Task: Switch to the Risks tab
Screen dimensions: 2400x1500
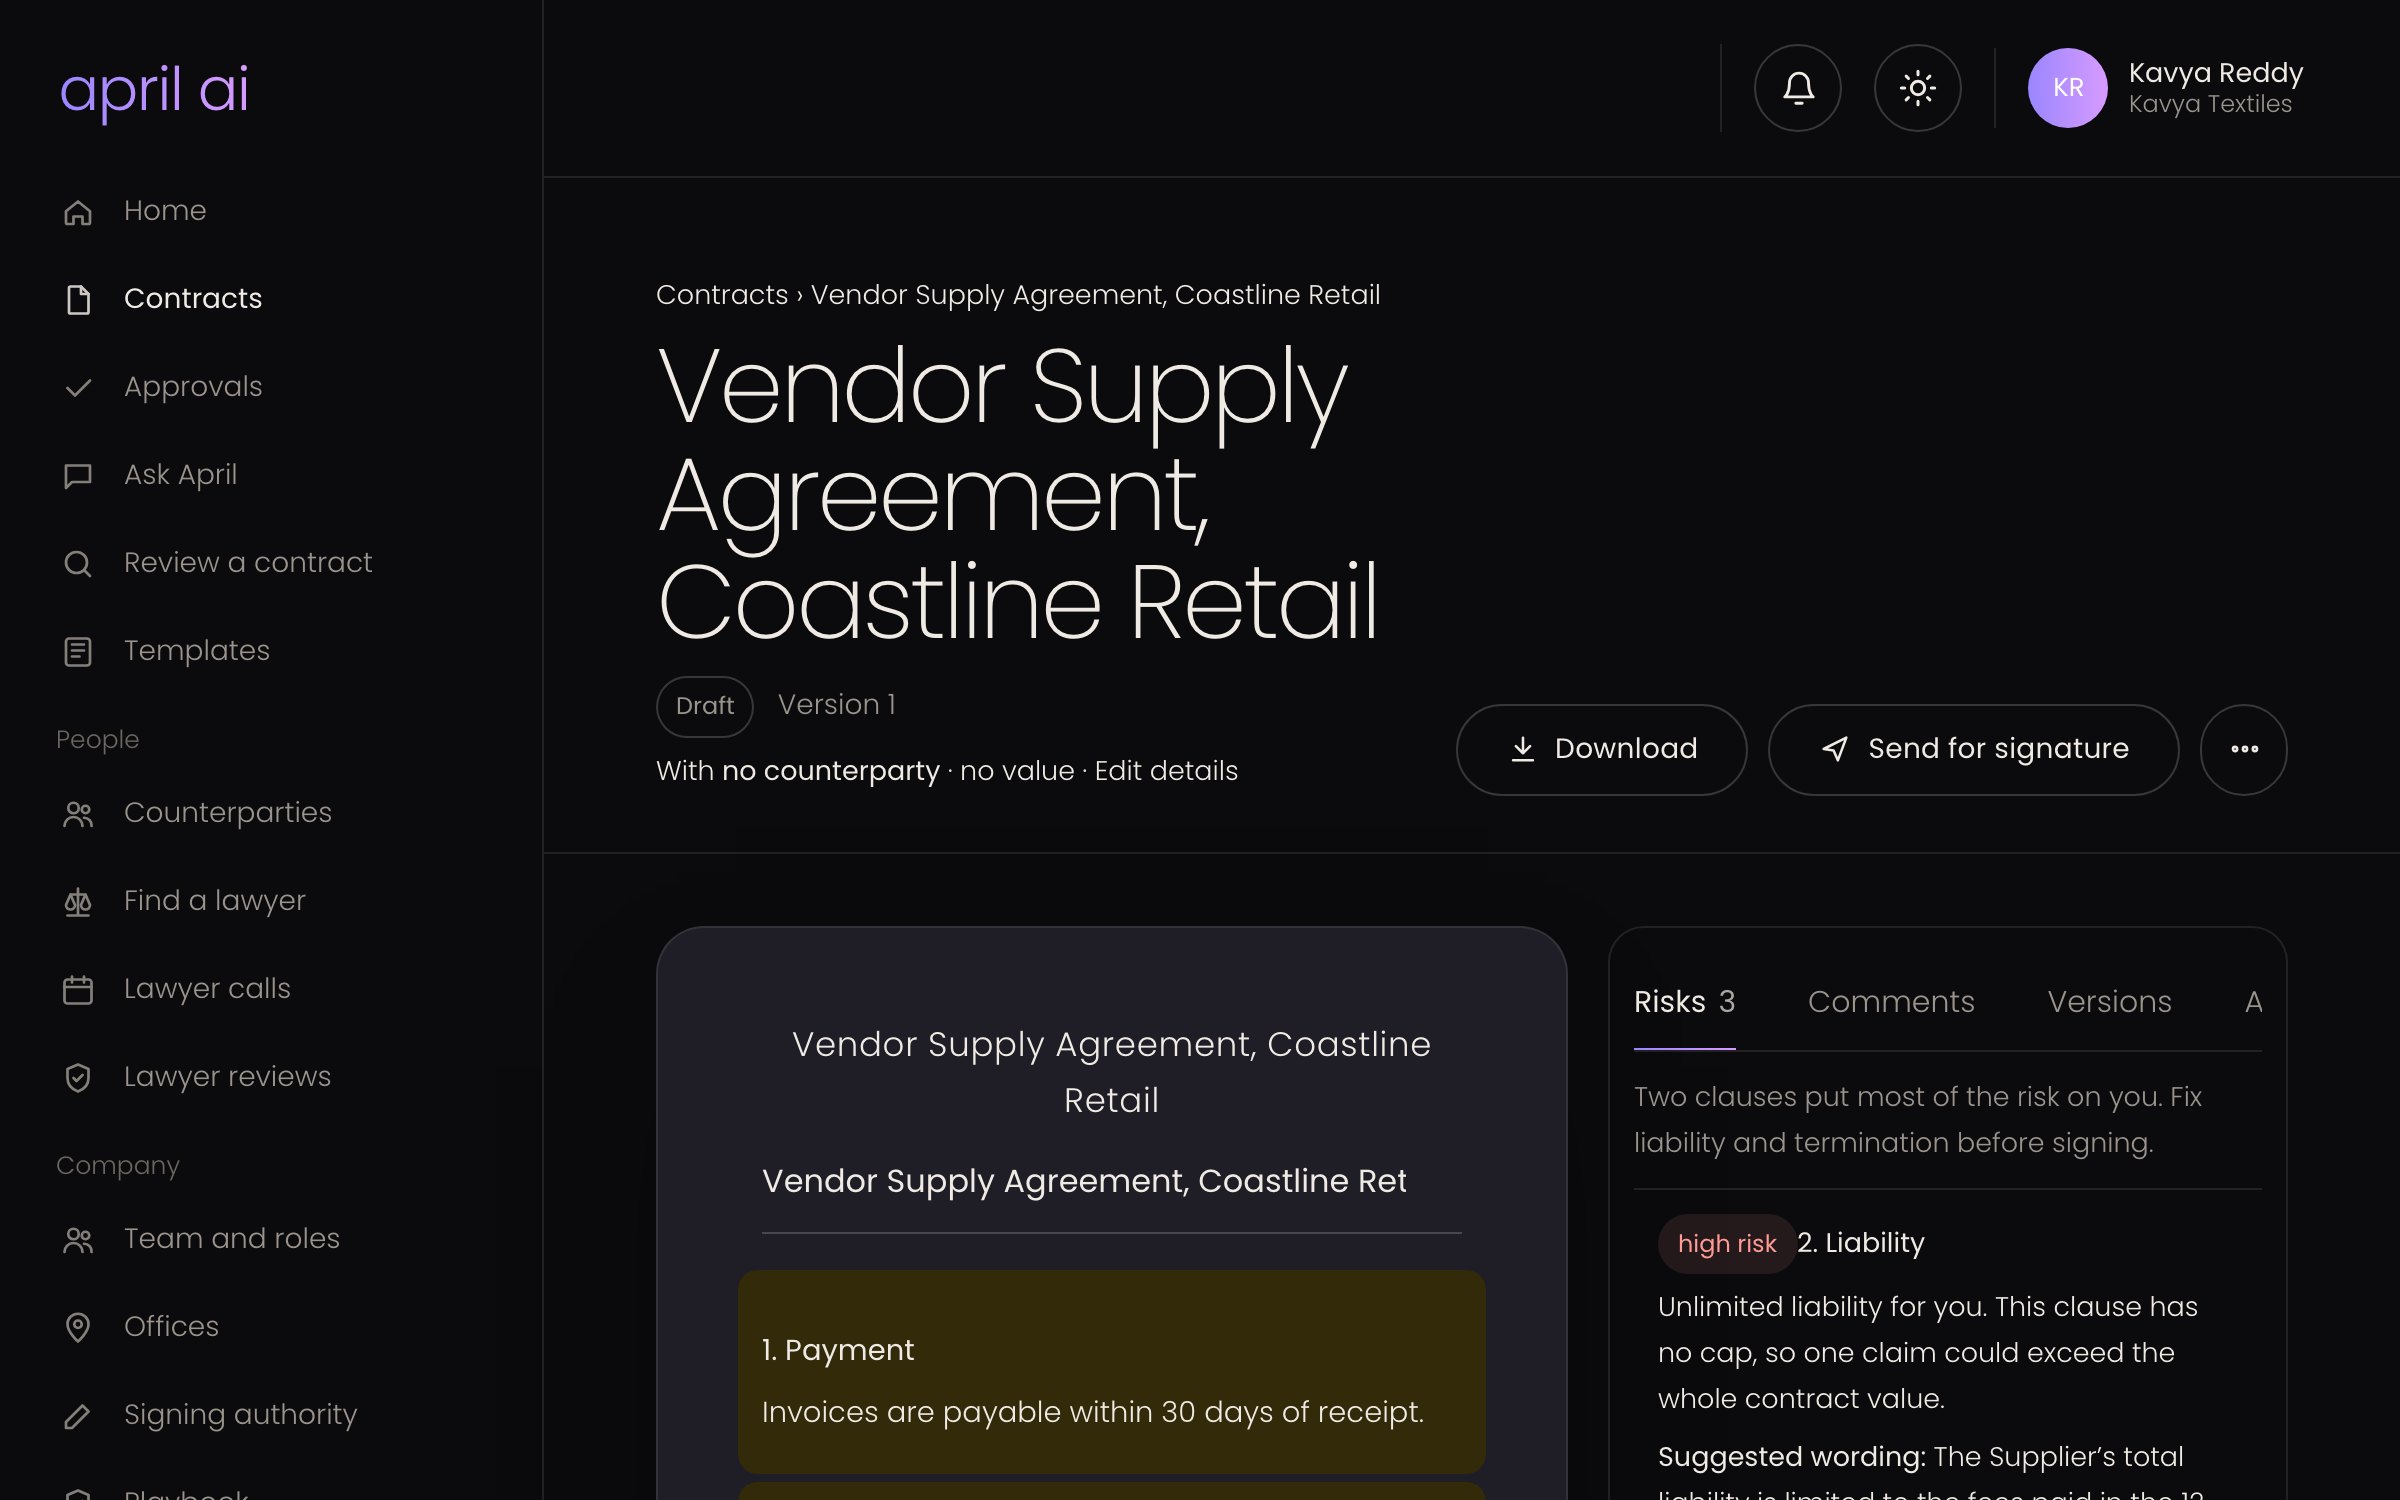Action: [x=1684, y=1002]
